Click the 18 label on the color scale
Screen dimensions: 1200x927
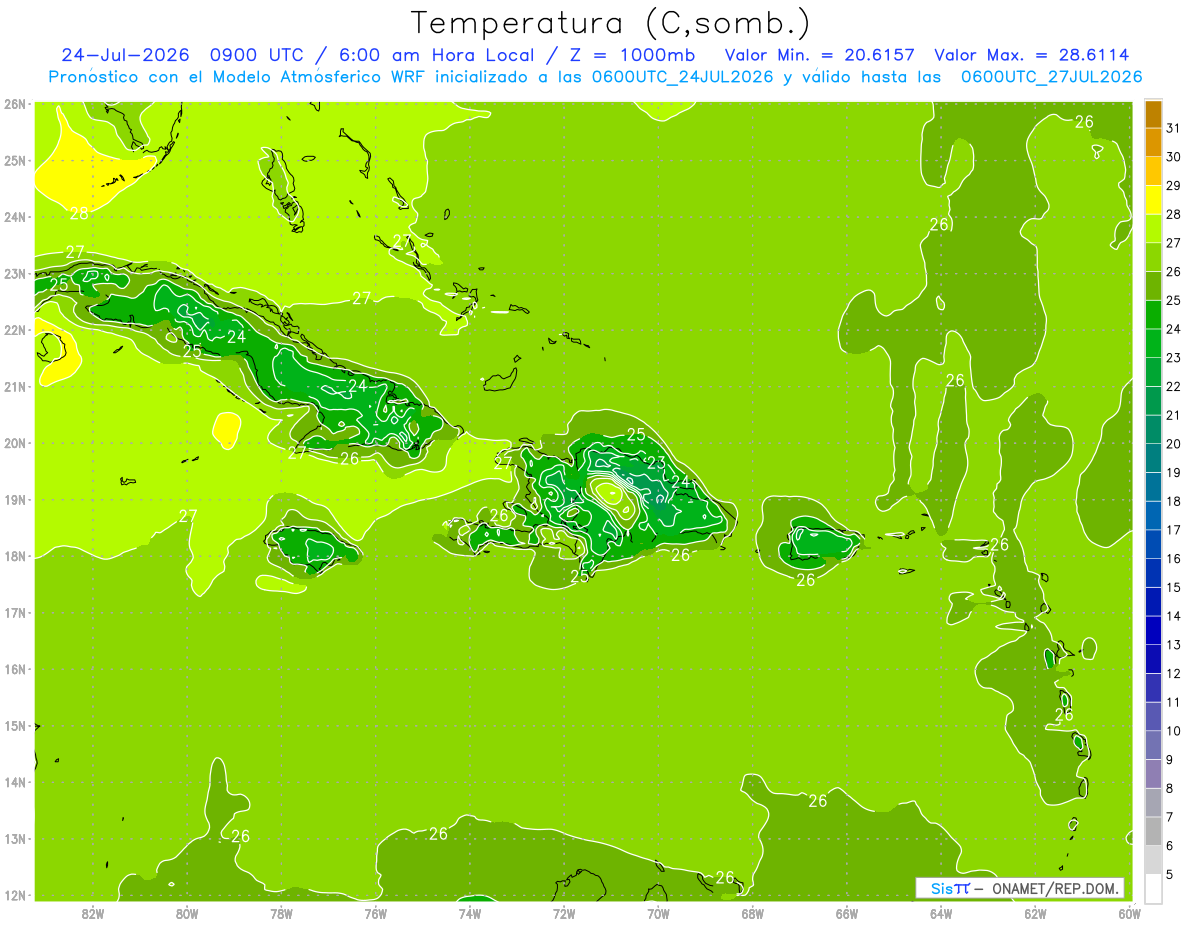click(1174, 501)
